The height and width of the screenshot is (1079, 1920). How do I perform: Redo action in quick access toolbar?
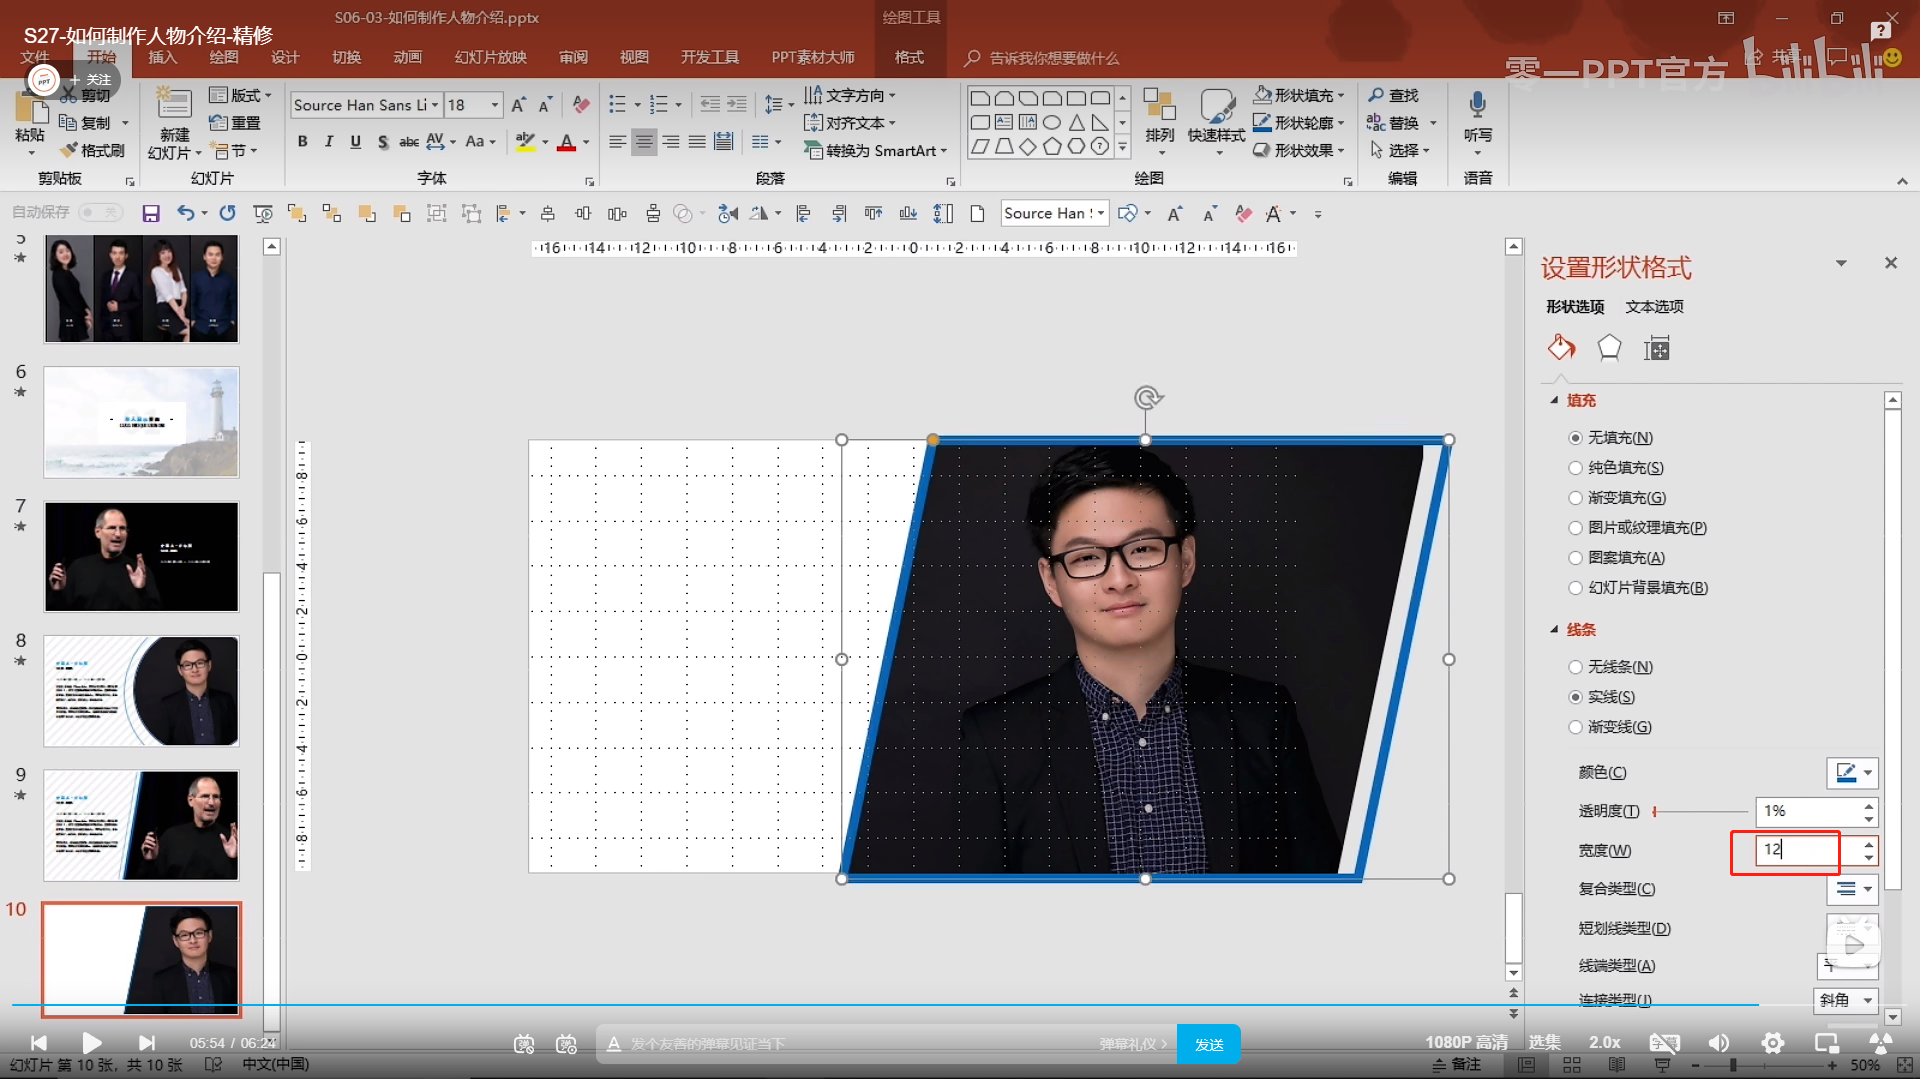[x=227, y=213]
